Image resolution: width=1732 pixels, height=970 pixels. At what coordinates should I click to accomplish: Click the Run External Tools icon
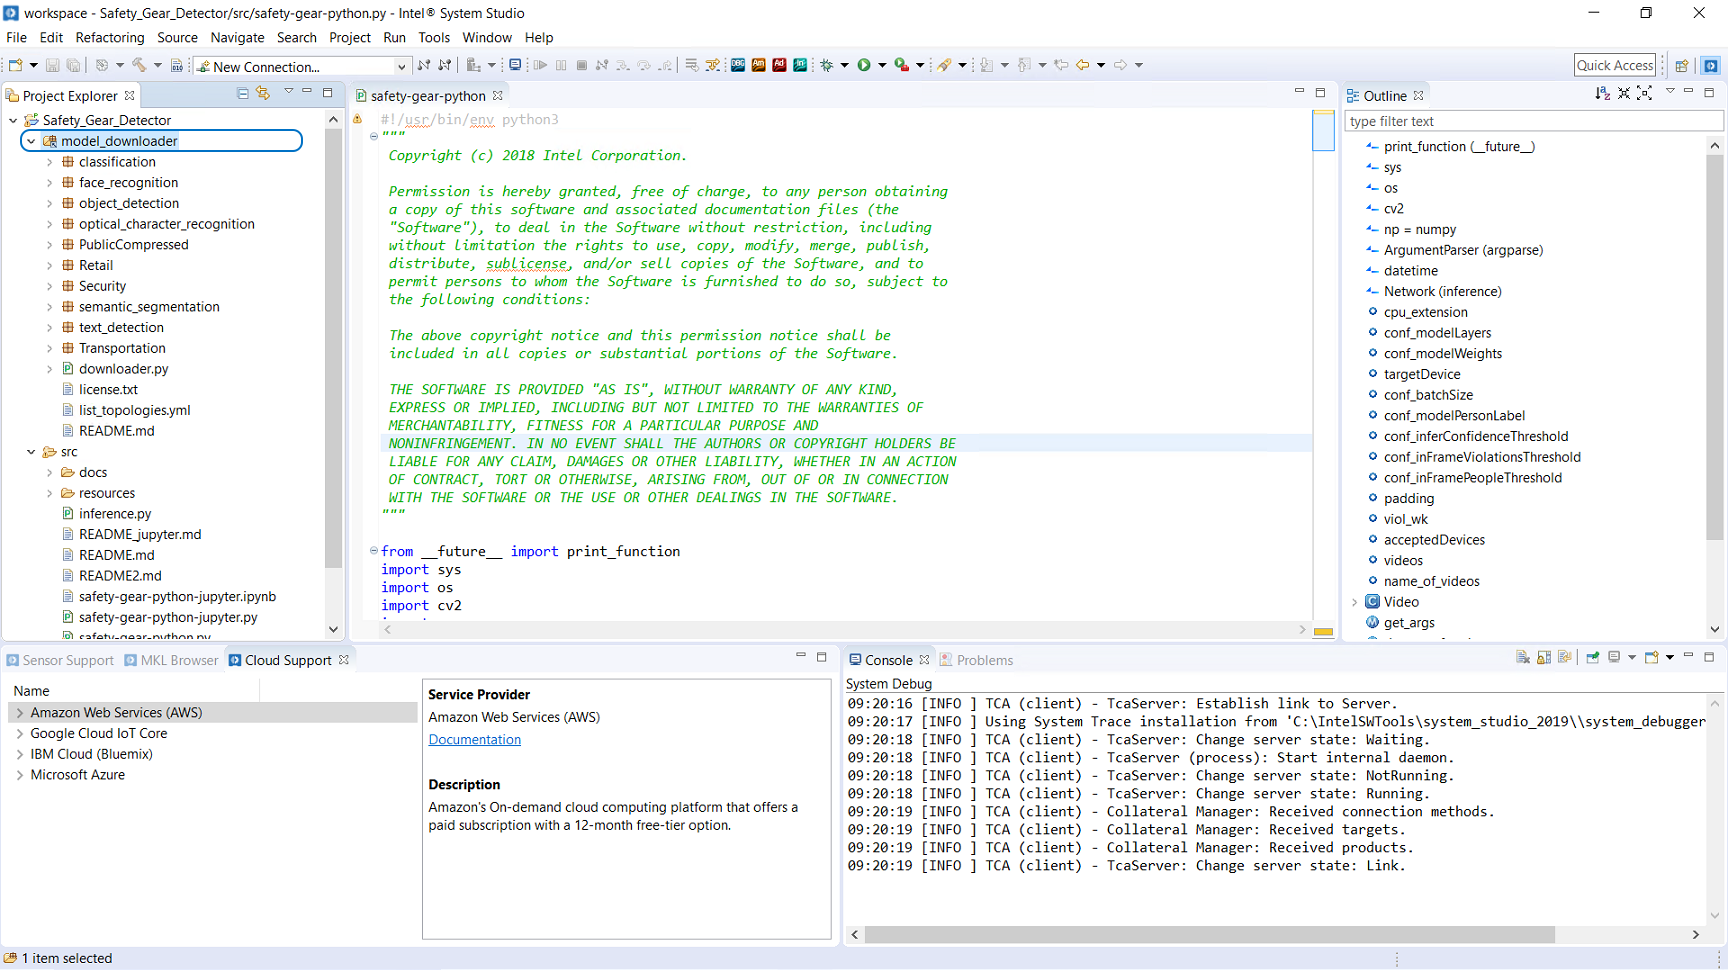click(x=901, y=65)
